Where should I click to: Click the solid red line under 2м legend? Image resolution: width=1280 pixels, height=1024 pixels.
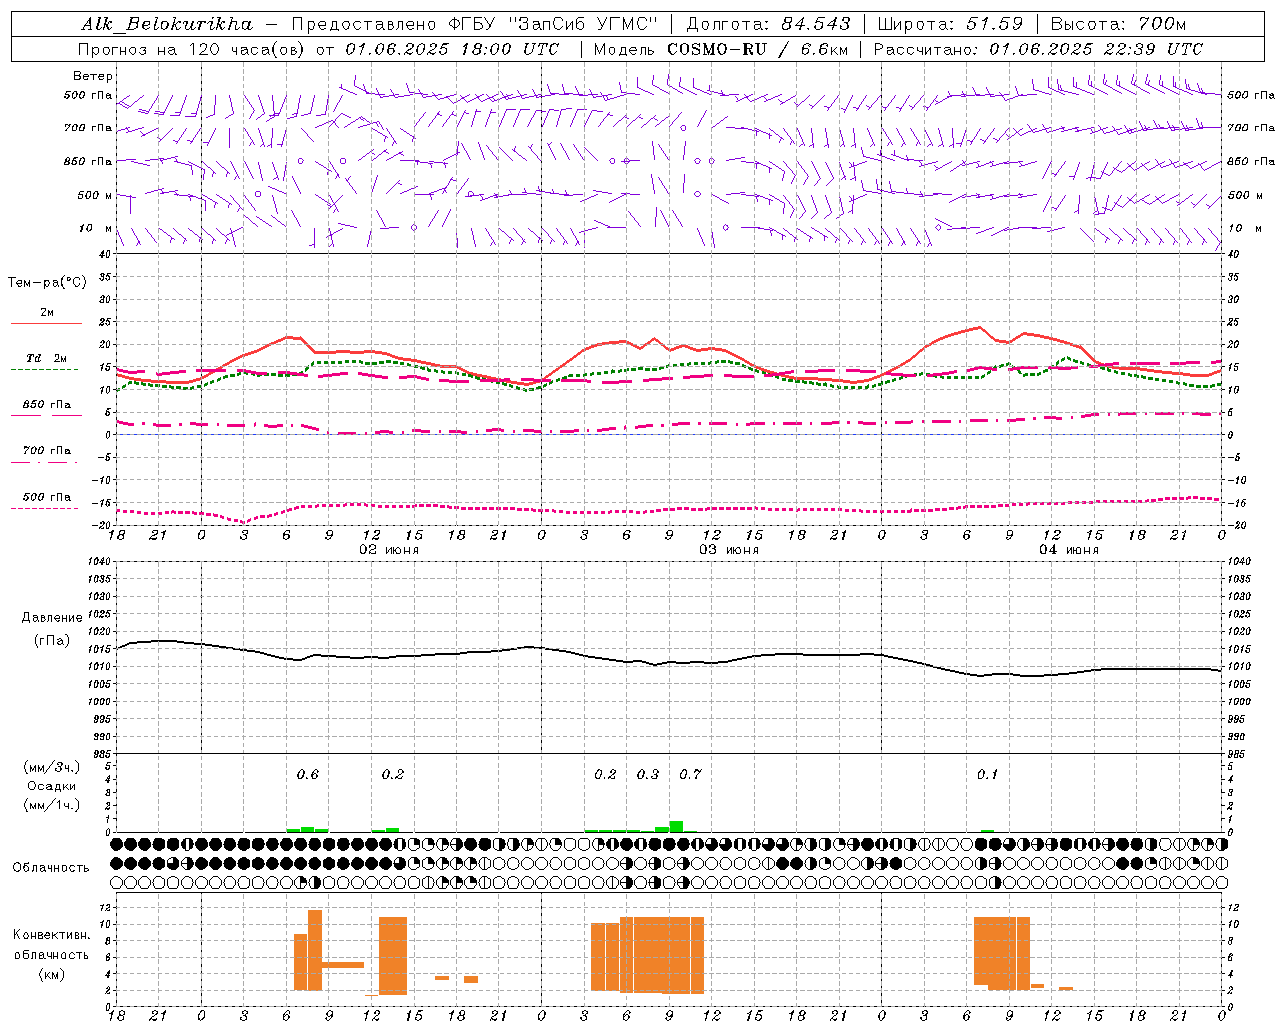pyautogui.click(x=46, y=323)
